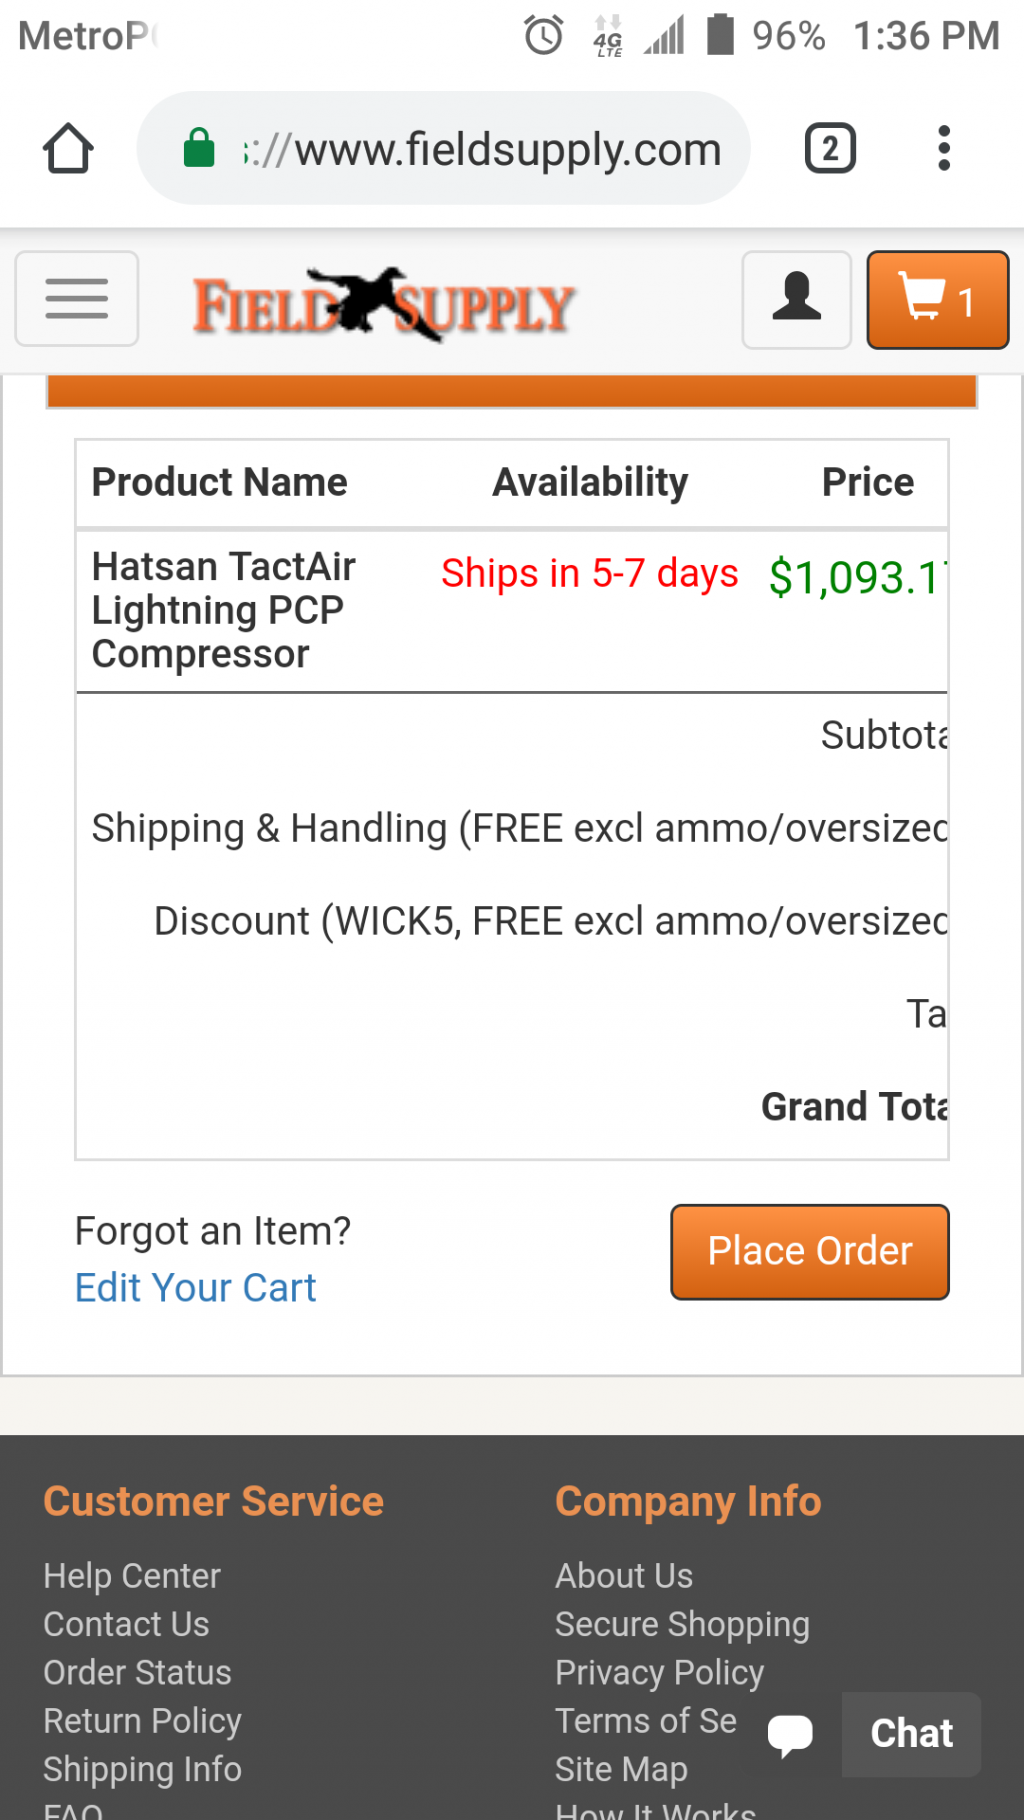Open the browser tab switcher showing 2
1024x1820 pixels.
pos(830,149)
